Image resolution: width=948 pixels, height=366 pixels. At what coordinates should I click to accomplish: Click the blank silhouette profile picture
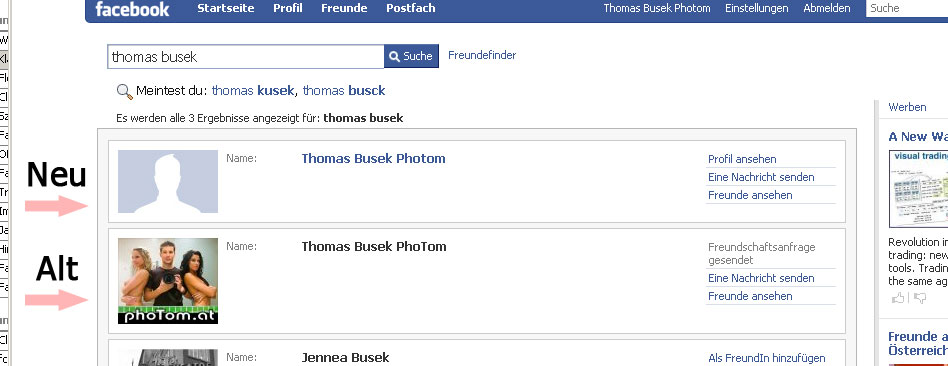click(167, 181)
